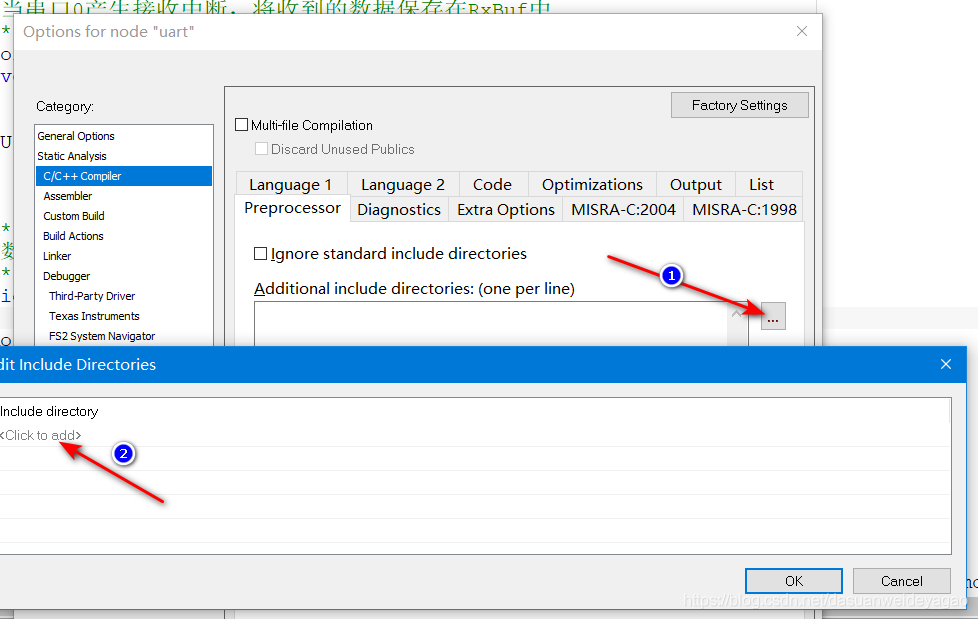
Task: Click inside Additional include directories text box
Action: point(491,324)
